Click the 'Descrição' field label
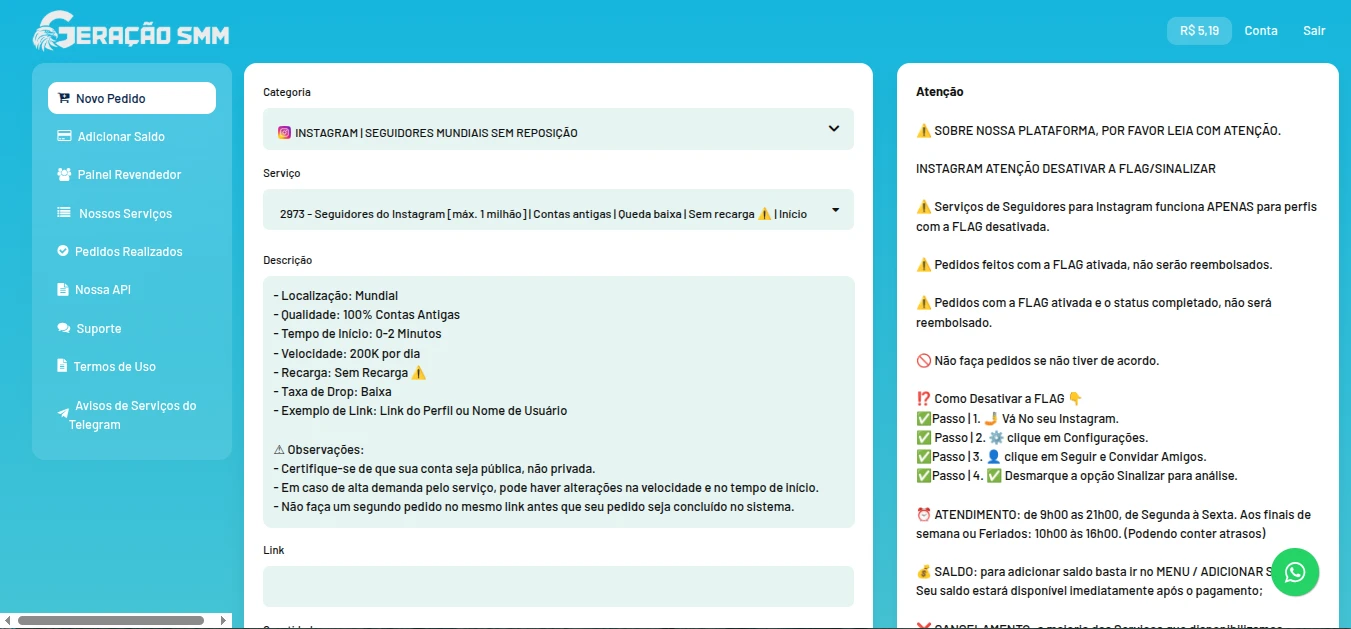Screen dimensions: 1351x629 288,261
